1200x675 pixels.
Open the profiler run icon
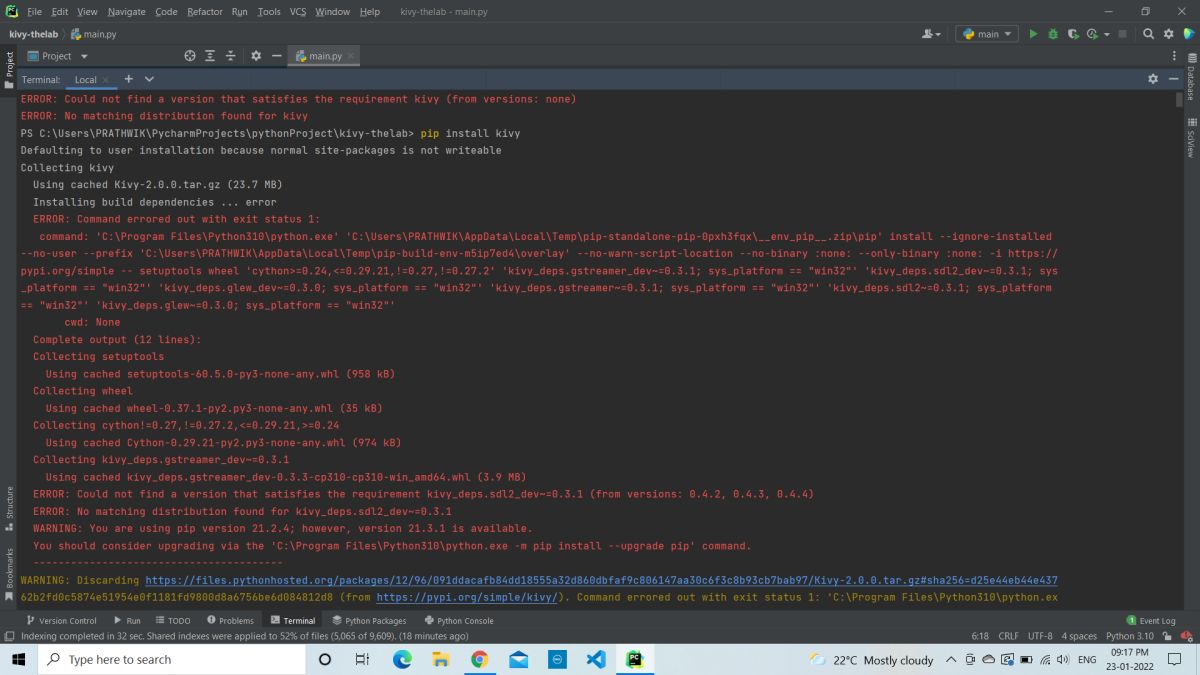point(1092,34)
